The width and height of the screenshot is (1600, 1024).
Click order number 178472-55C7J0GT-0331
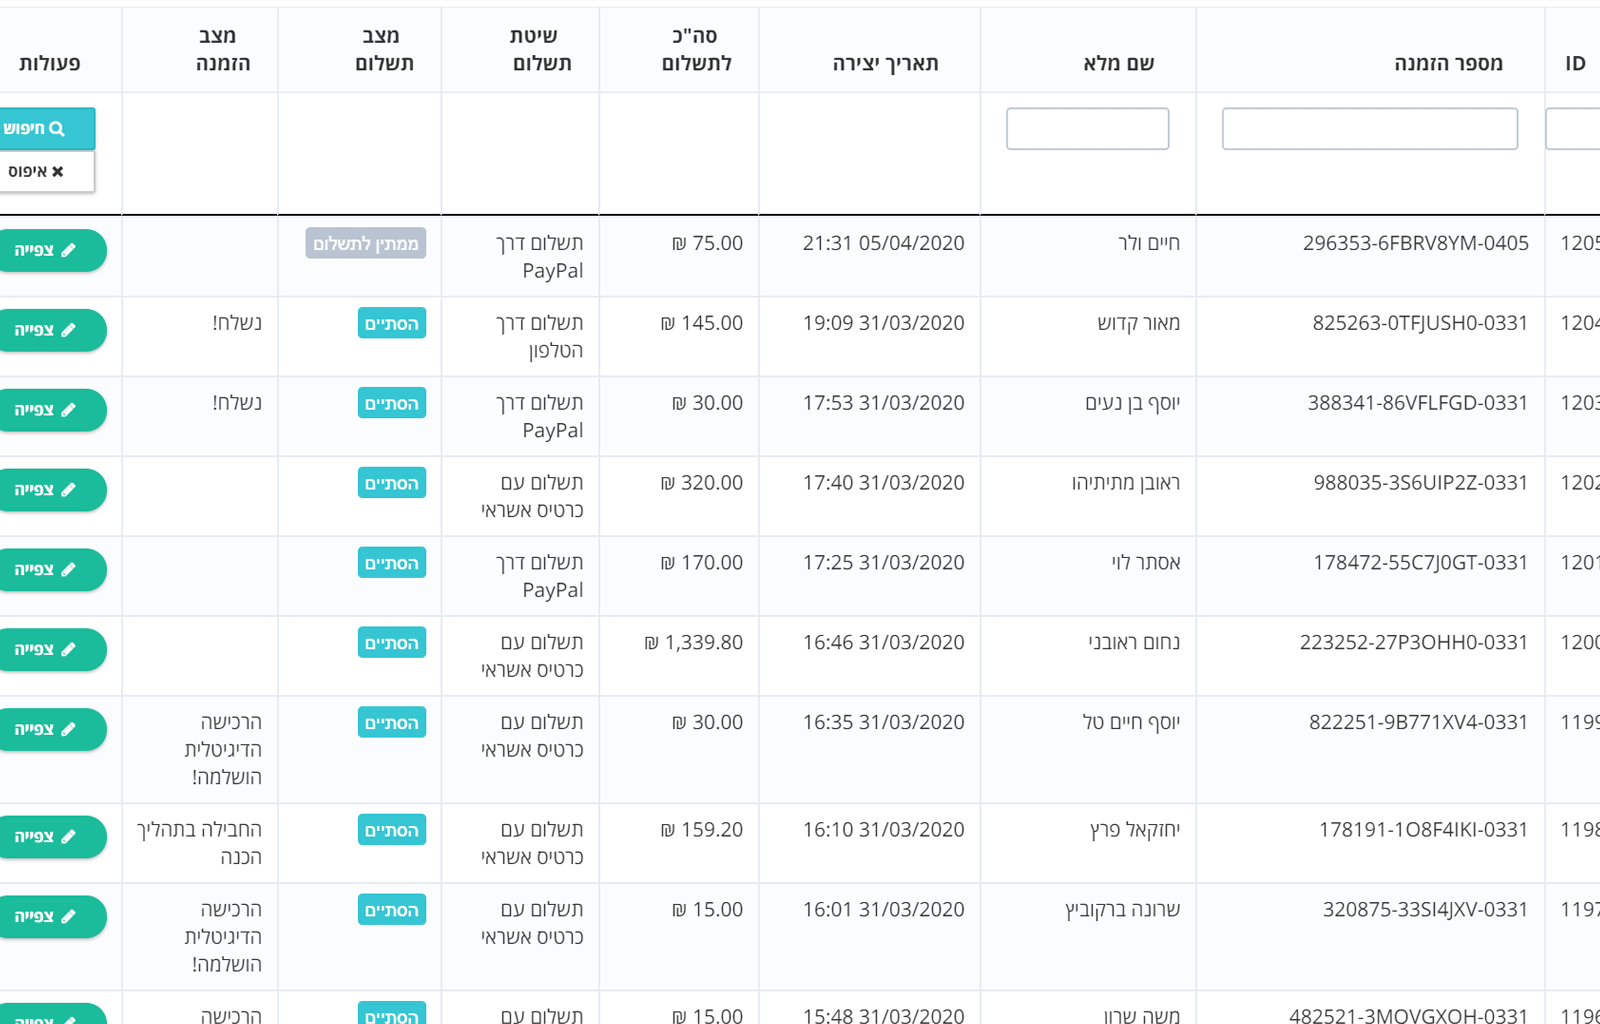(x=1421, y=563)
